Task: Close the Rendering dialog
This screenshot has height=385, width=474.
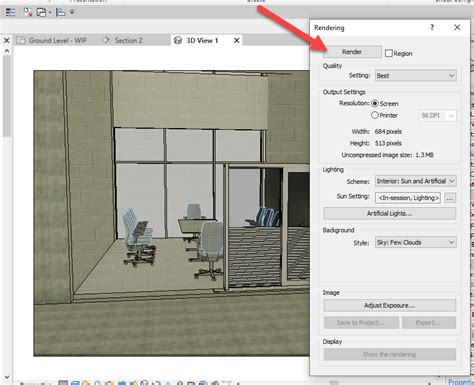Action: (x=457, y=27)
